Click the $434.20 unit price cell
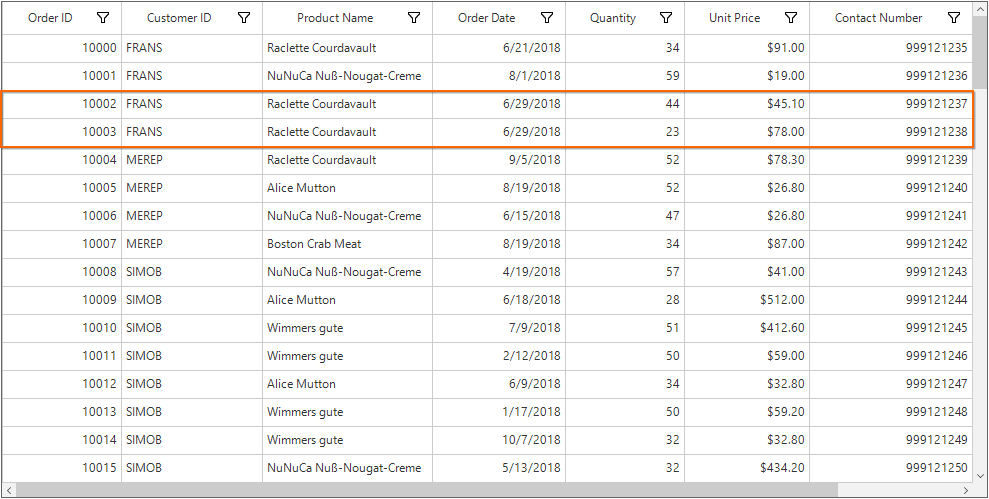Screen dimensions: 989x499 (747, 468)
